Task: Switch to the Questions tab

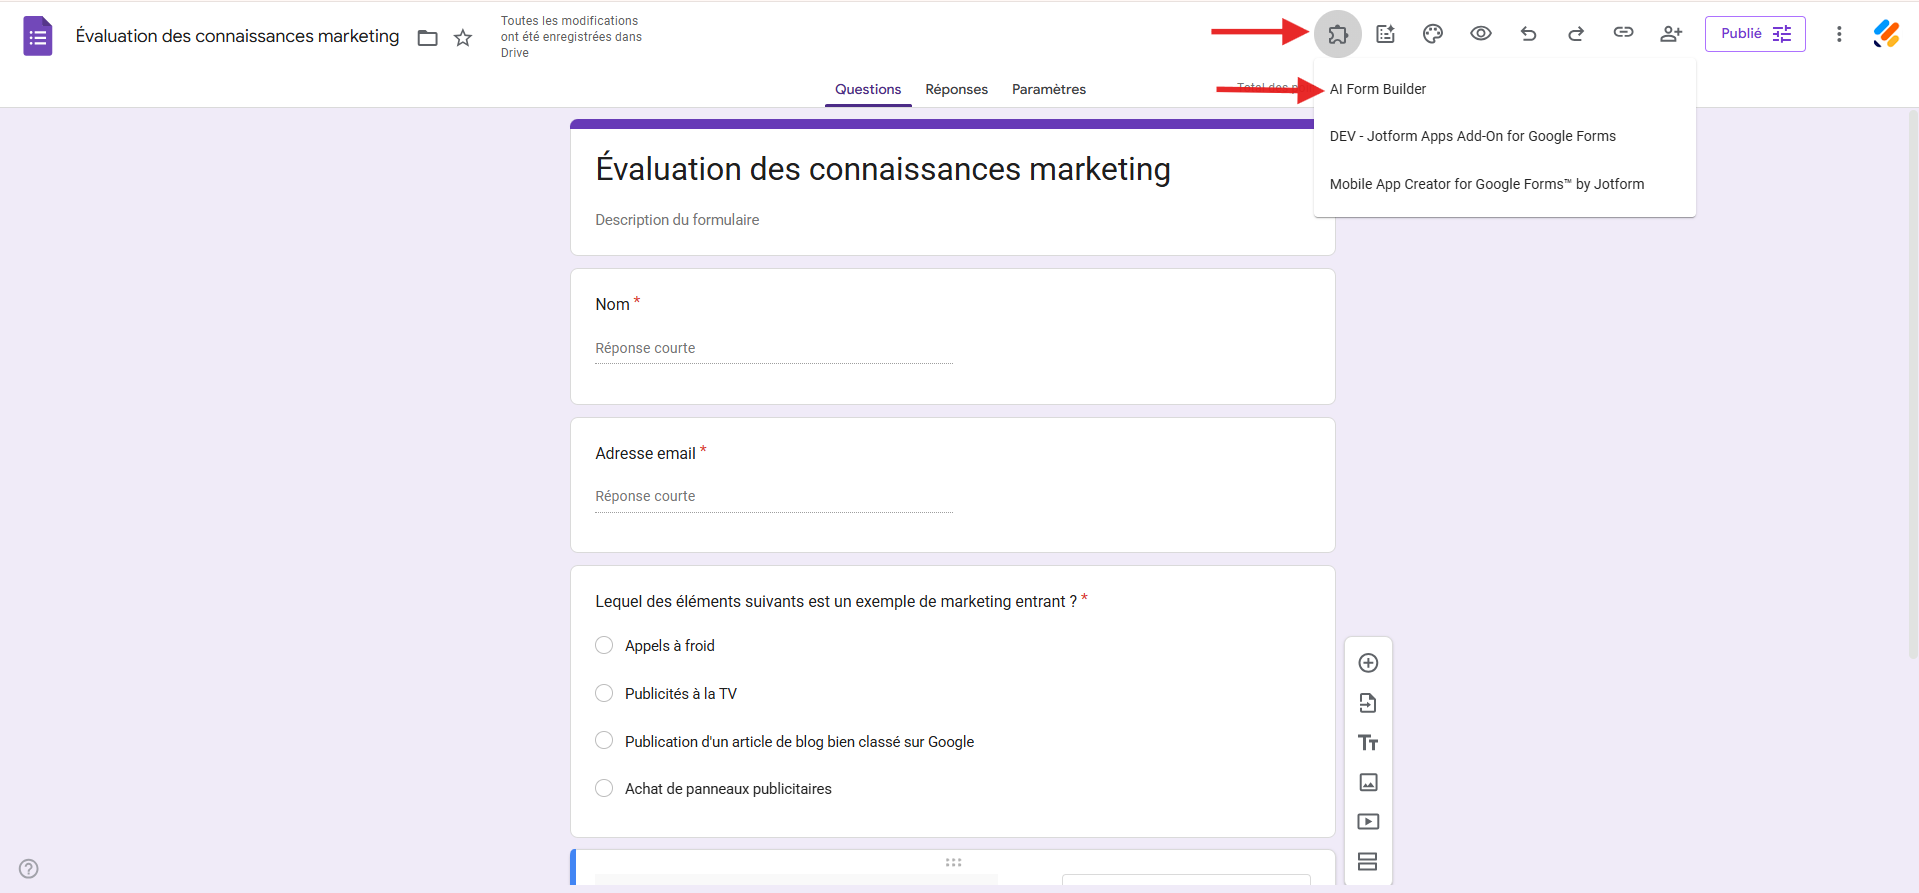Action: (x=868, y=89)
